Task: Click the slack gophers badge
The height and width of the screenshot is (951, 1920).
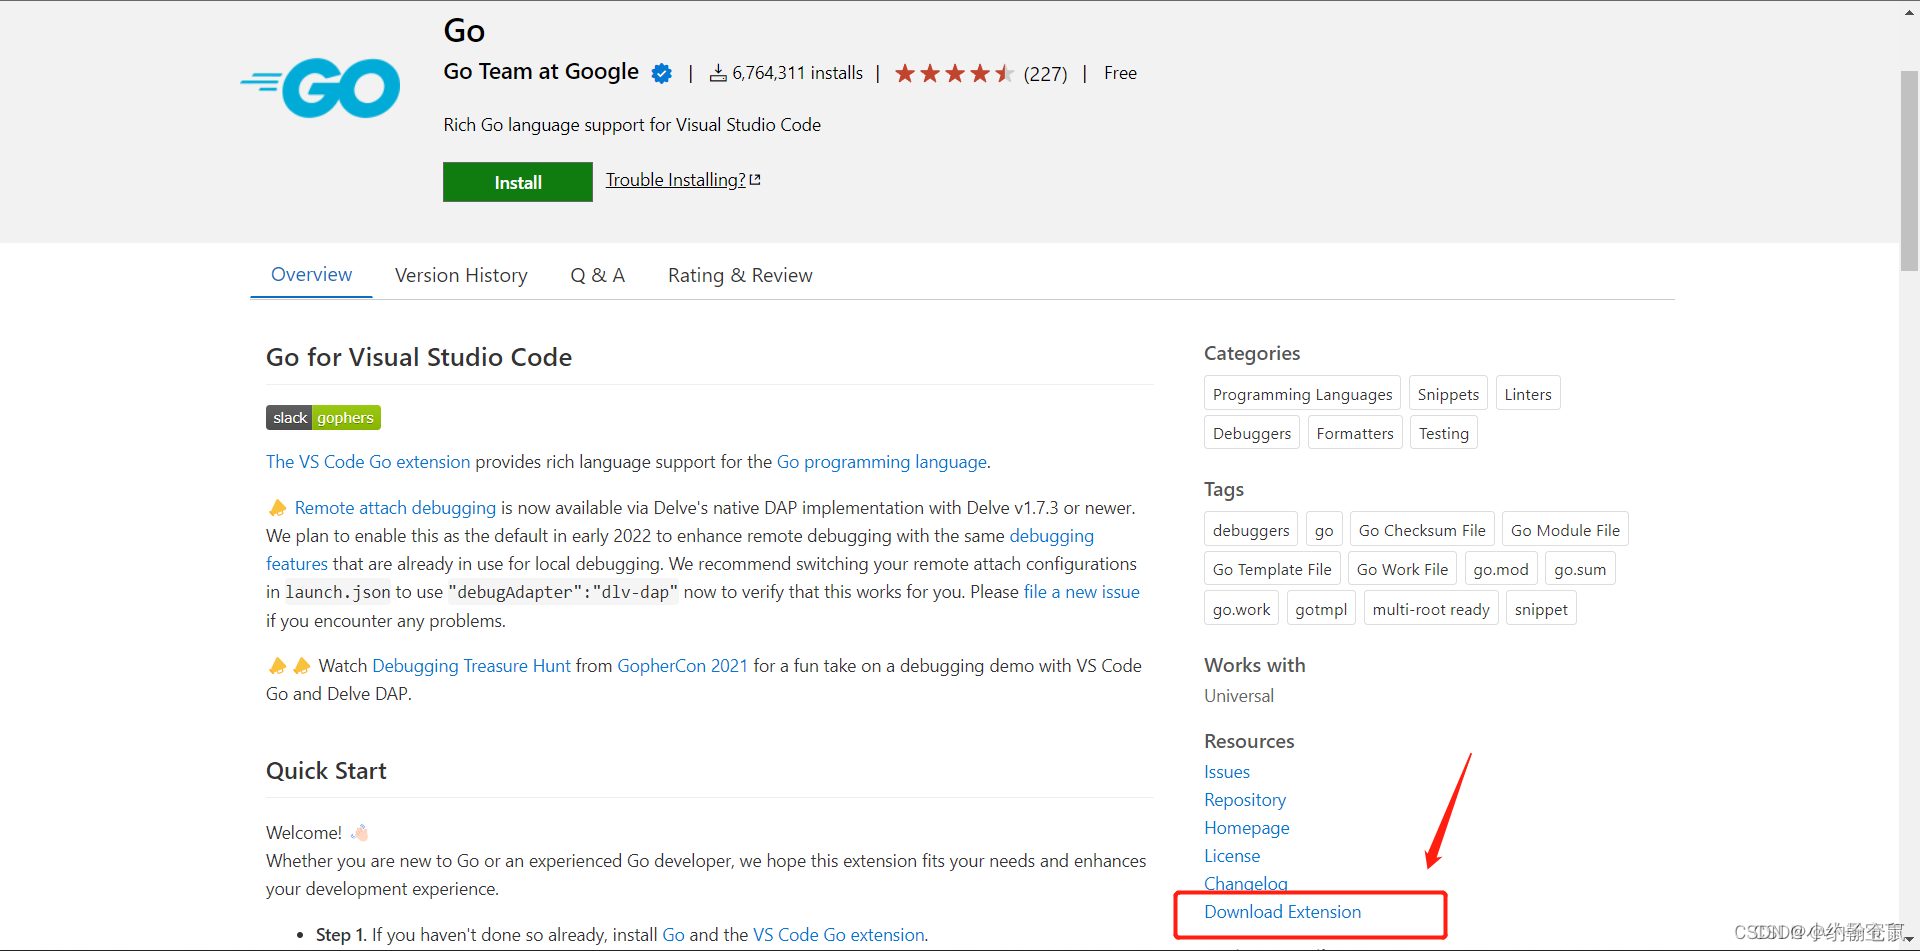Action: (x=323, y=417)
